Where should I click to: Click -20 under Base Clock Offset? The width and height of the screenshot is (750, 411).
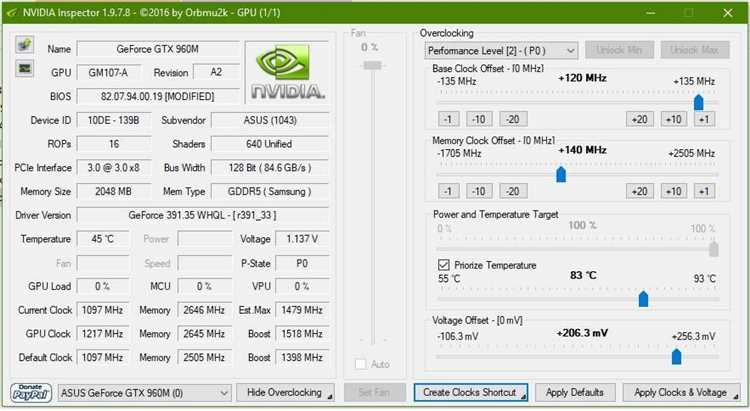coord(513,119)
